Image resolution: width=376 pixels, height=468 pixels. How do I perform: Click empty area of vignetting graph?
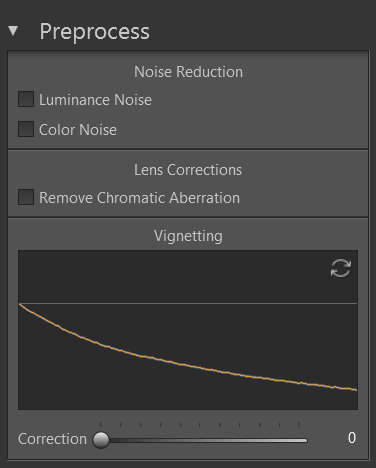click(167, 277)
